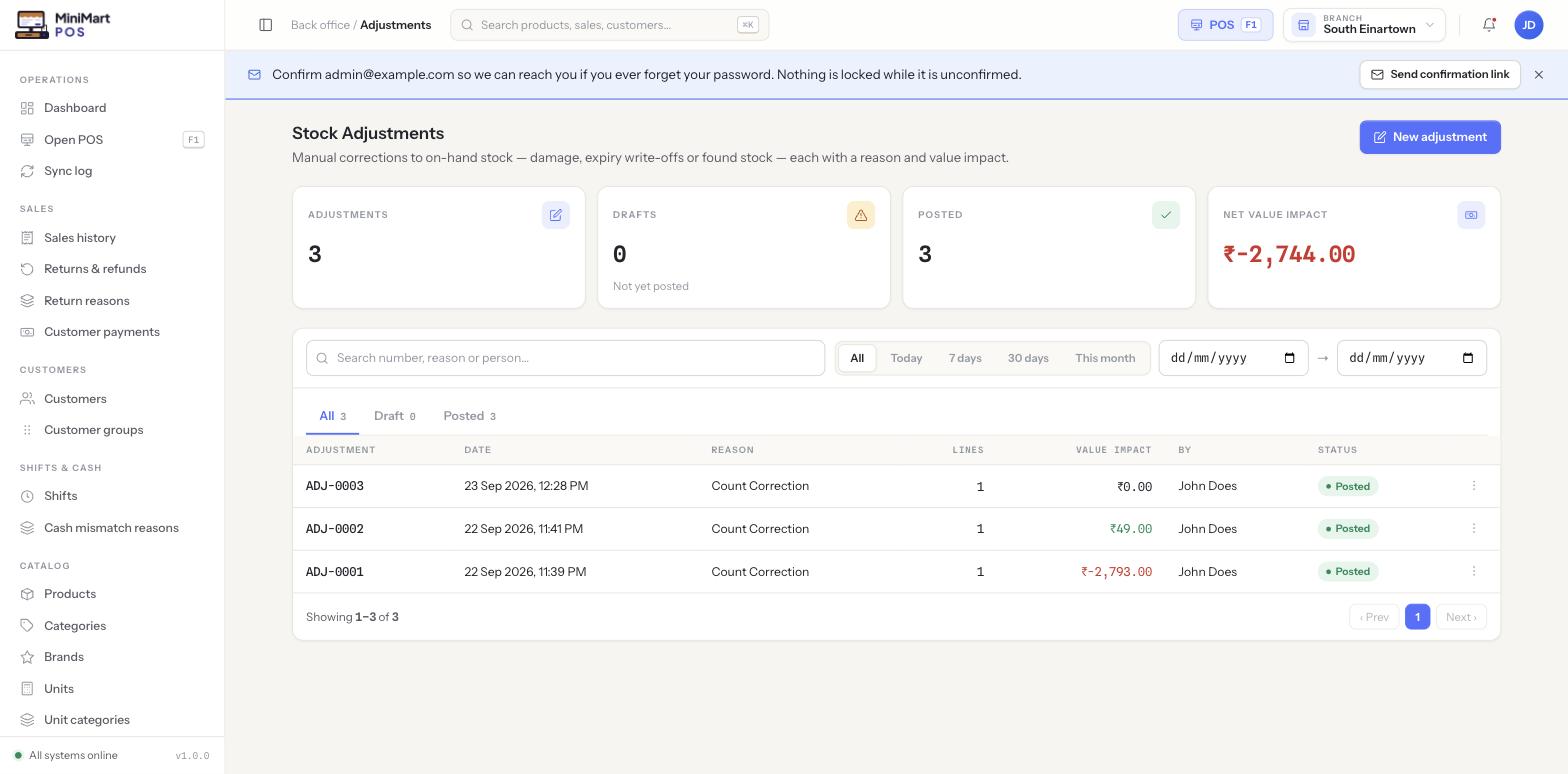Open POS from the sidebar
The width and height of the screenshot is (1568, 774).
click(112, 140)
